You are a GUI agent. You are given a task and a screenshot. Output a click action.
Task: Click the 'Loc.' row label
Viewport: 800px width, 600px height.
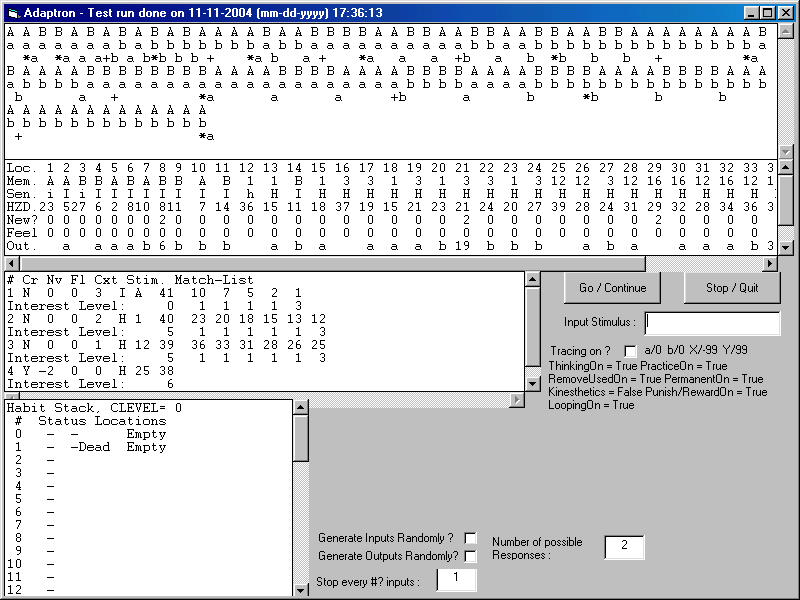[22, 168]
